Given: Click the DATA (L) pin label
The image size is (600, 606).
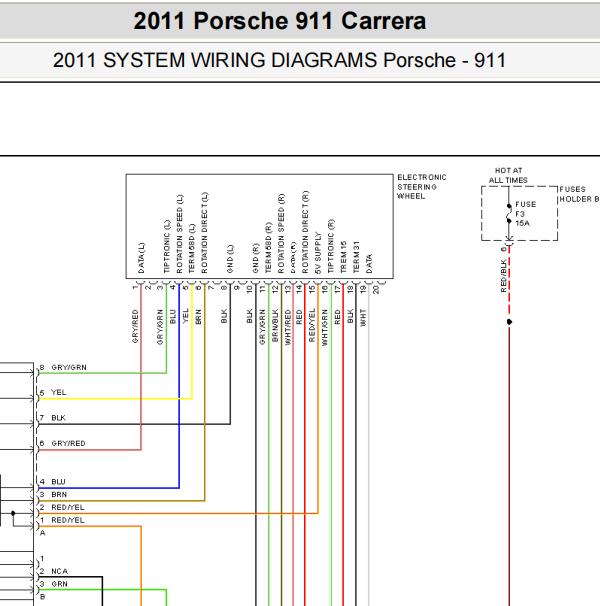Looking at the screenshot, I should click(x=141, y=258).
